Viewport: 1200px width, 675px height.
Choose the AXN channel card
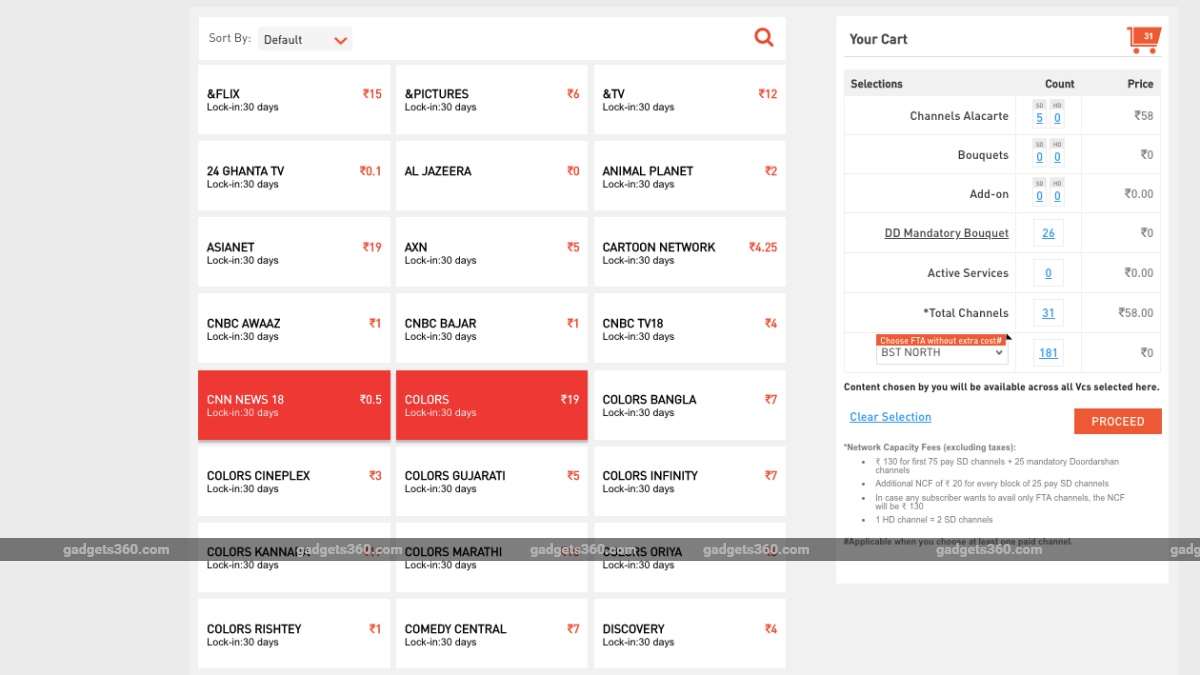tap(492, 252)
